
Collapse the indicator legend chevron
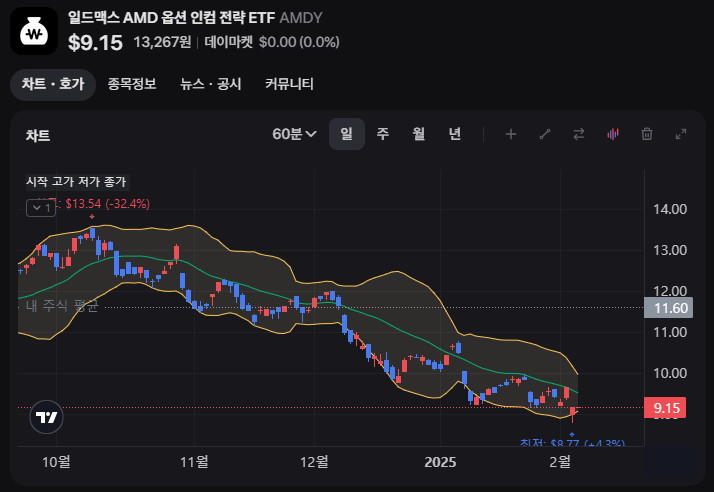pyautogui.click(x=41, y=208)
